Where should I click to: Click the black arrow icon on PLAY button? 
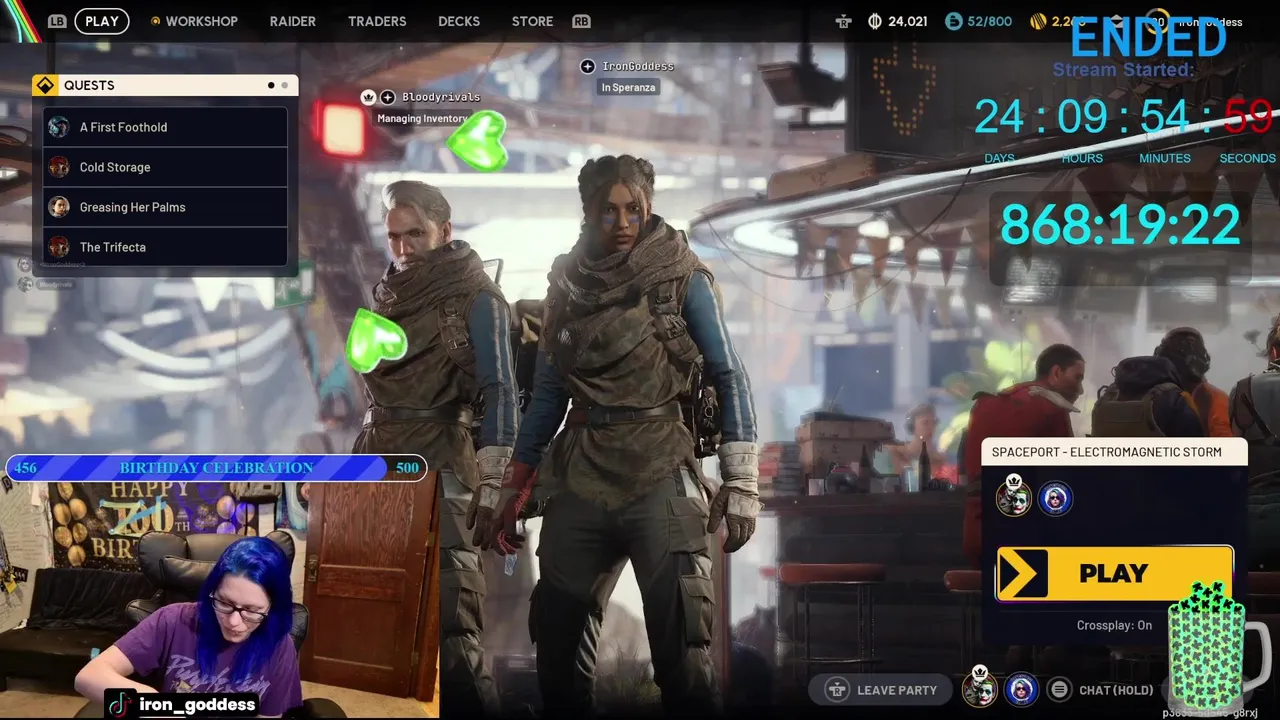1022,573
